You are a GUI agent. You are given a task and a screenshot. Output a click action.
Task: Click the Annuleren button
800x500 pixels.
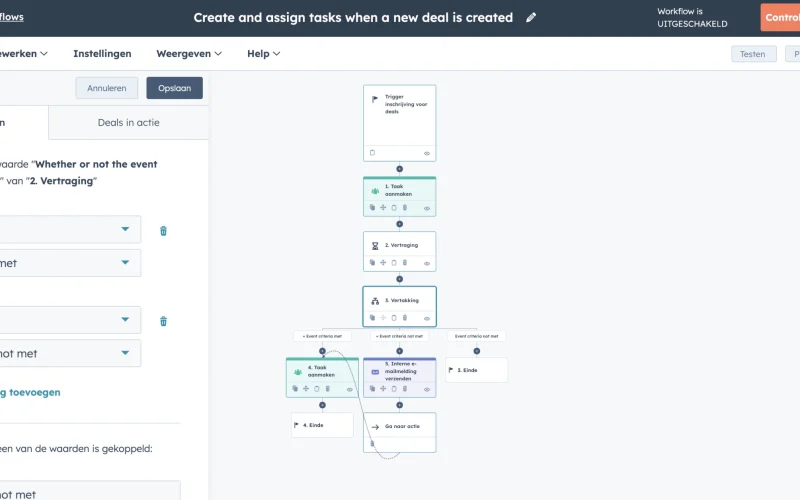pos(107,88)
